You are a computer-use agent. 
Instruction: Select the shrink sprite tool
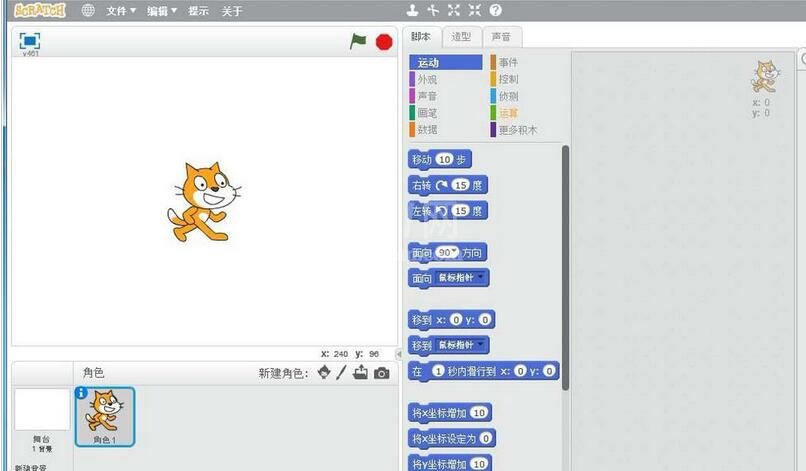pyautogui.click(x=474, y=10)
